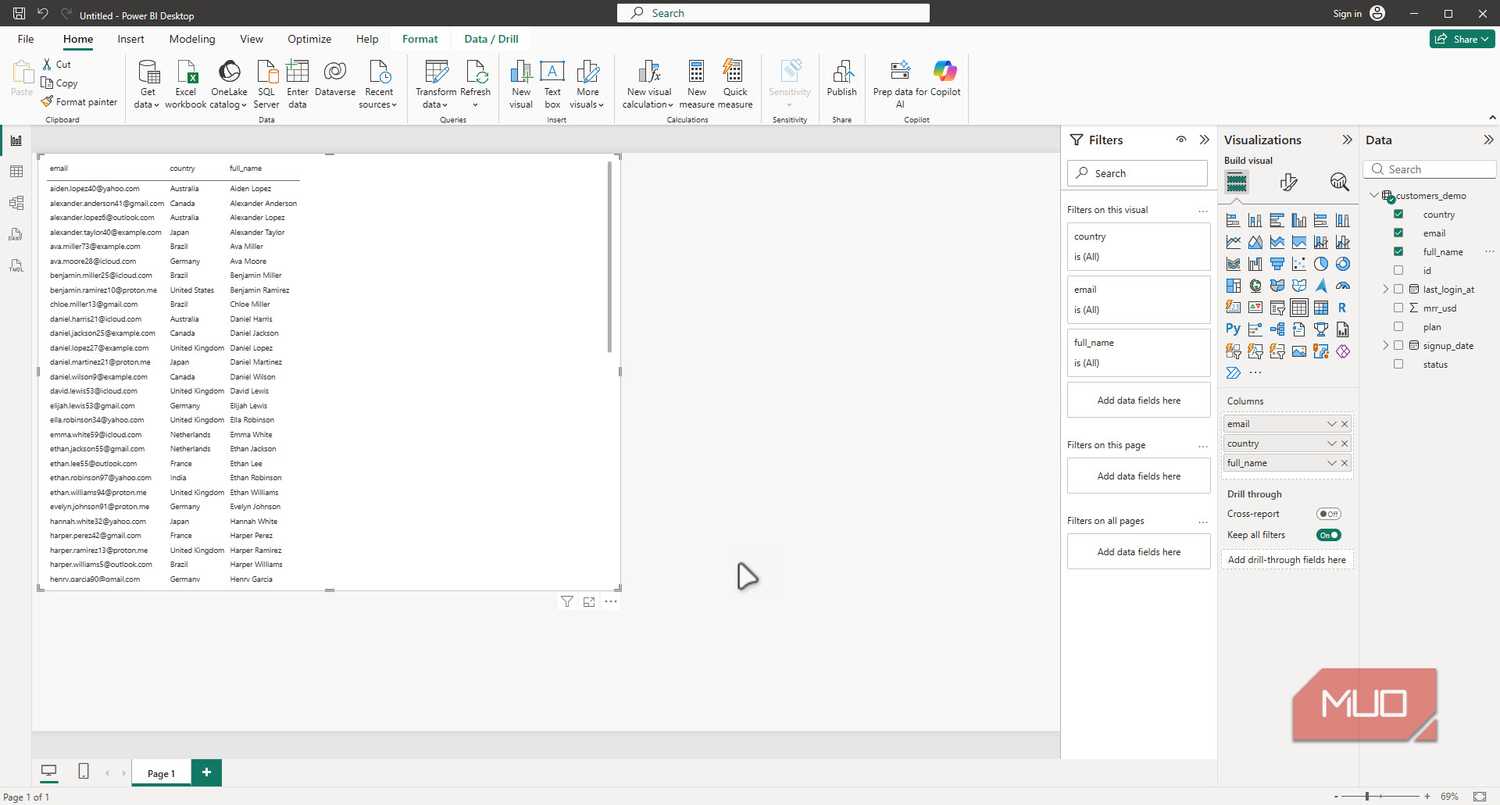Open visual More options ellipsis
The width and height of the screenshot is (1500, 805).
coord(610,602)
